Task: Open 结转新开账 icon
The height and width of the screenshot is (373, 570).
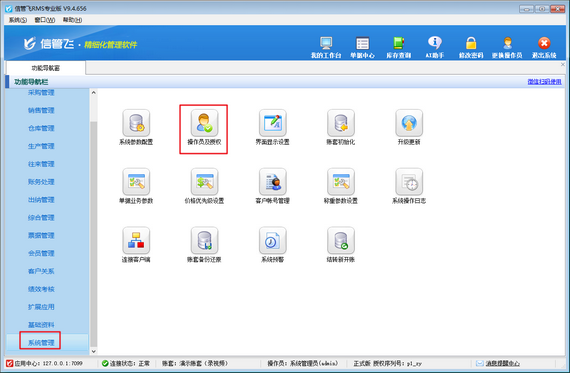Action: click(x=341, y=241)
